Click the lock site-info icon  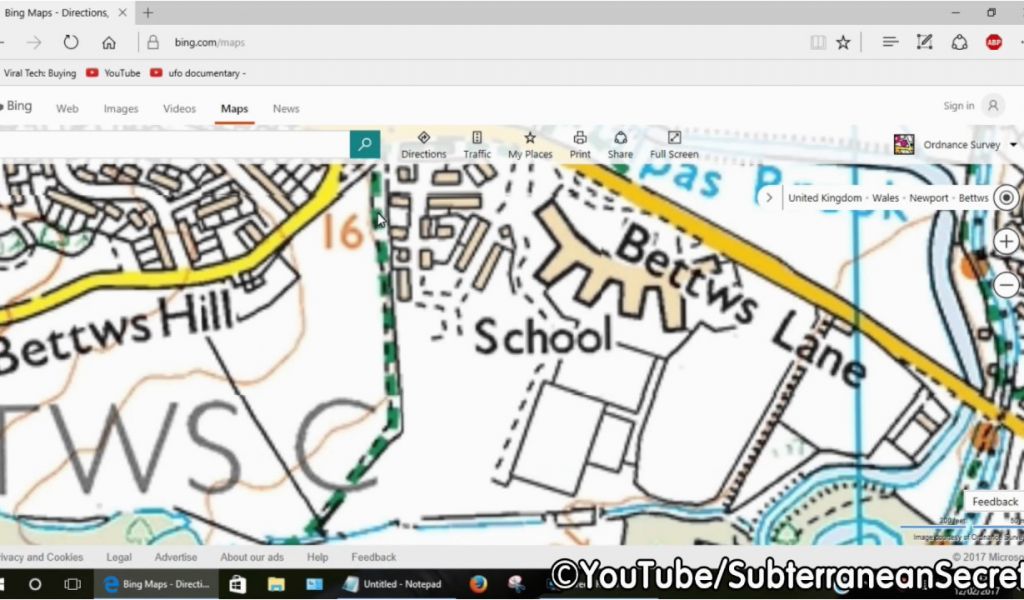(x=153, y=42)
